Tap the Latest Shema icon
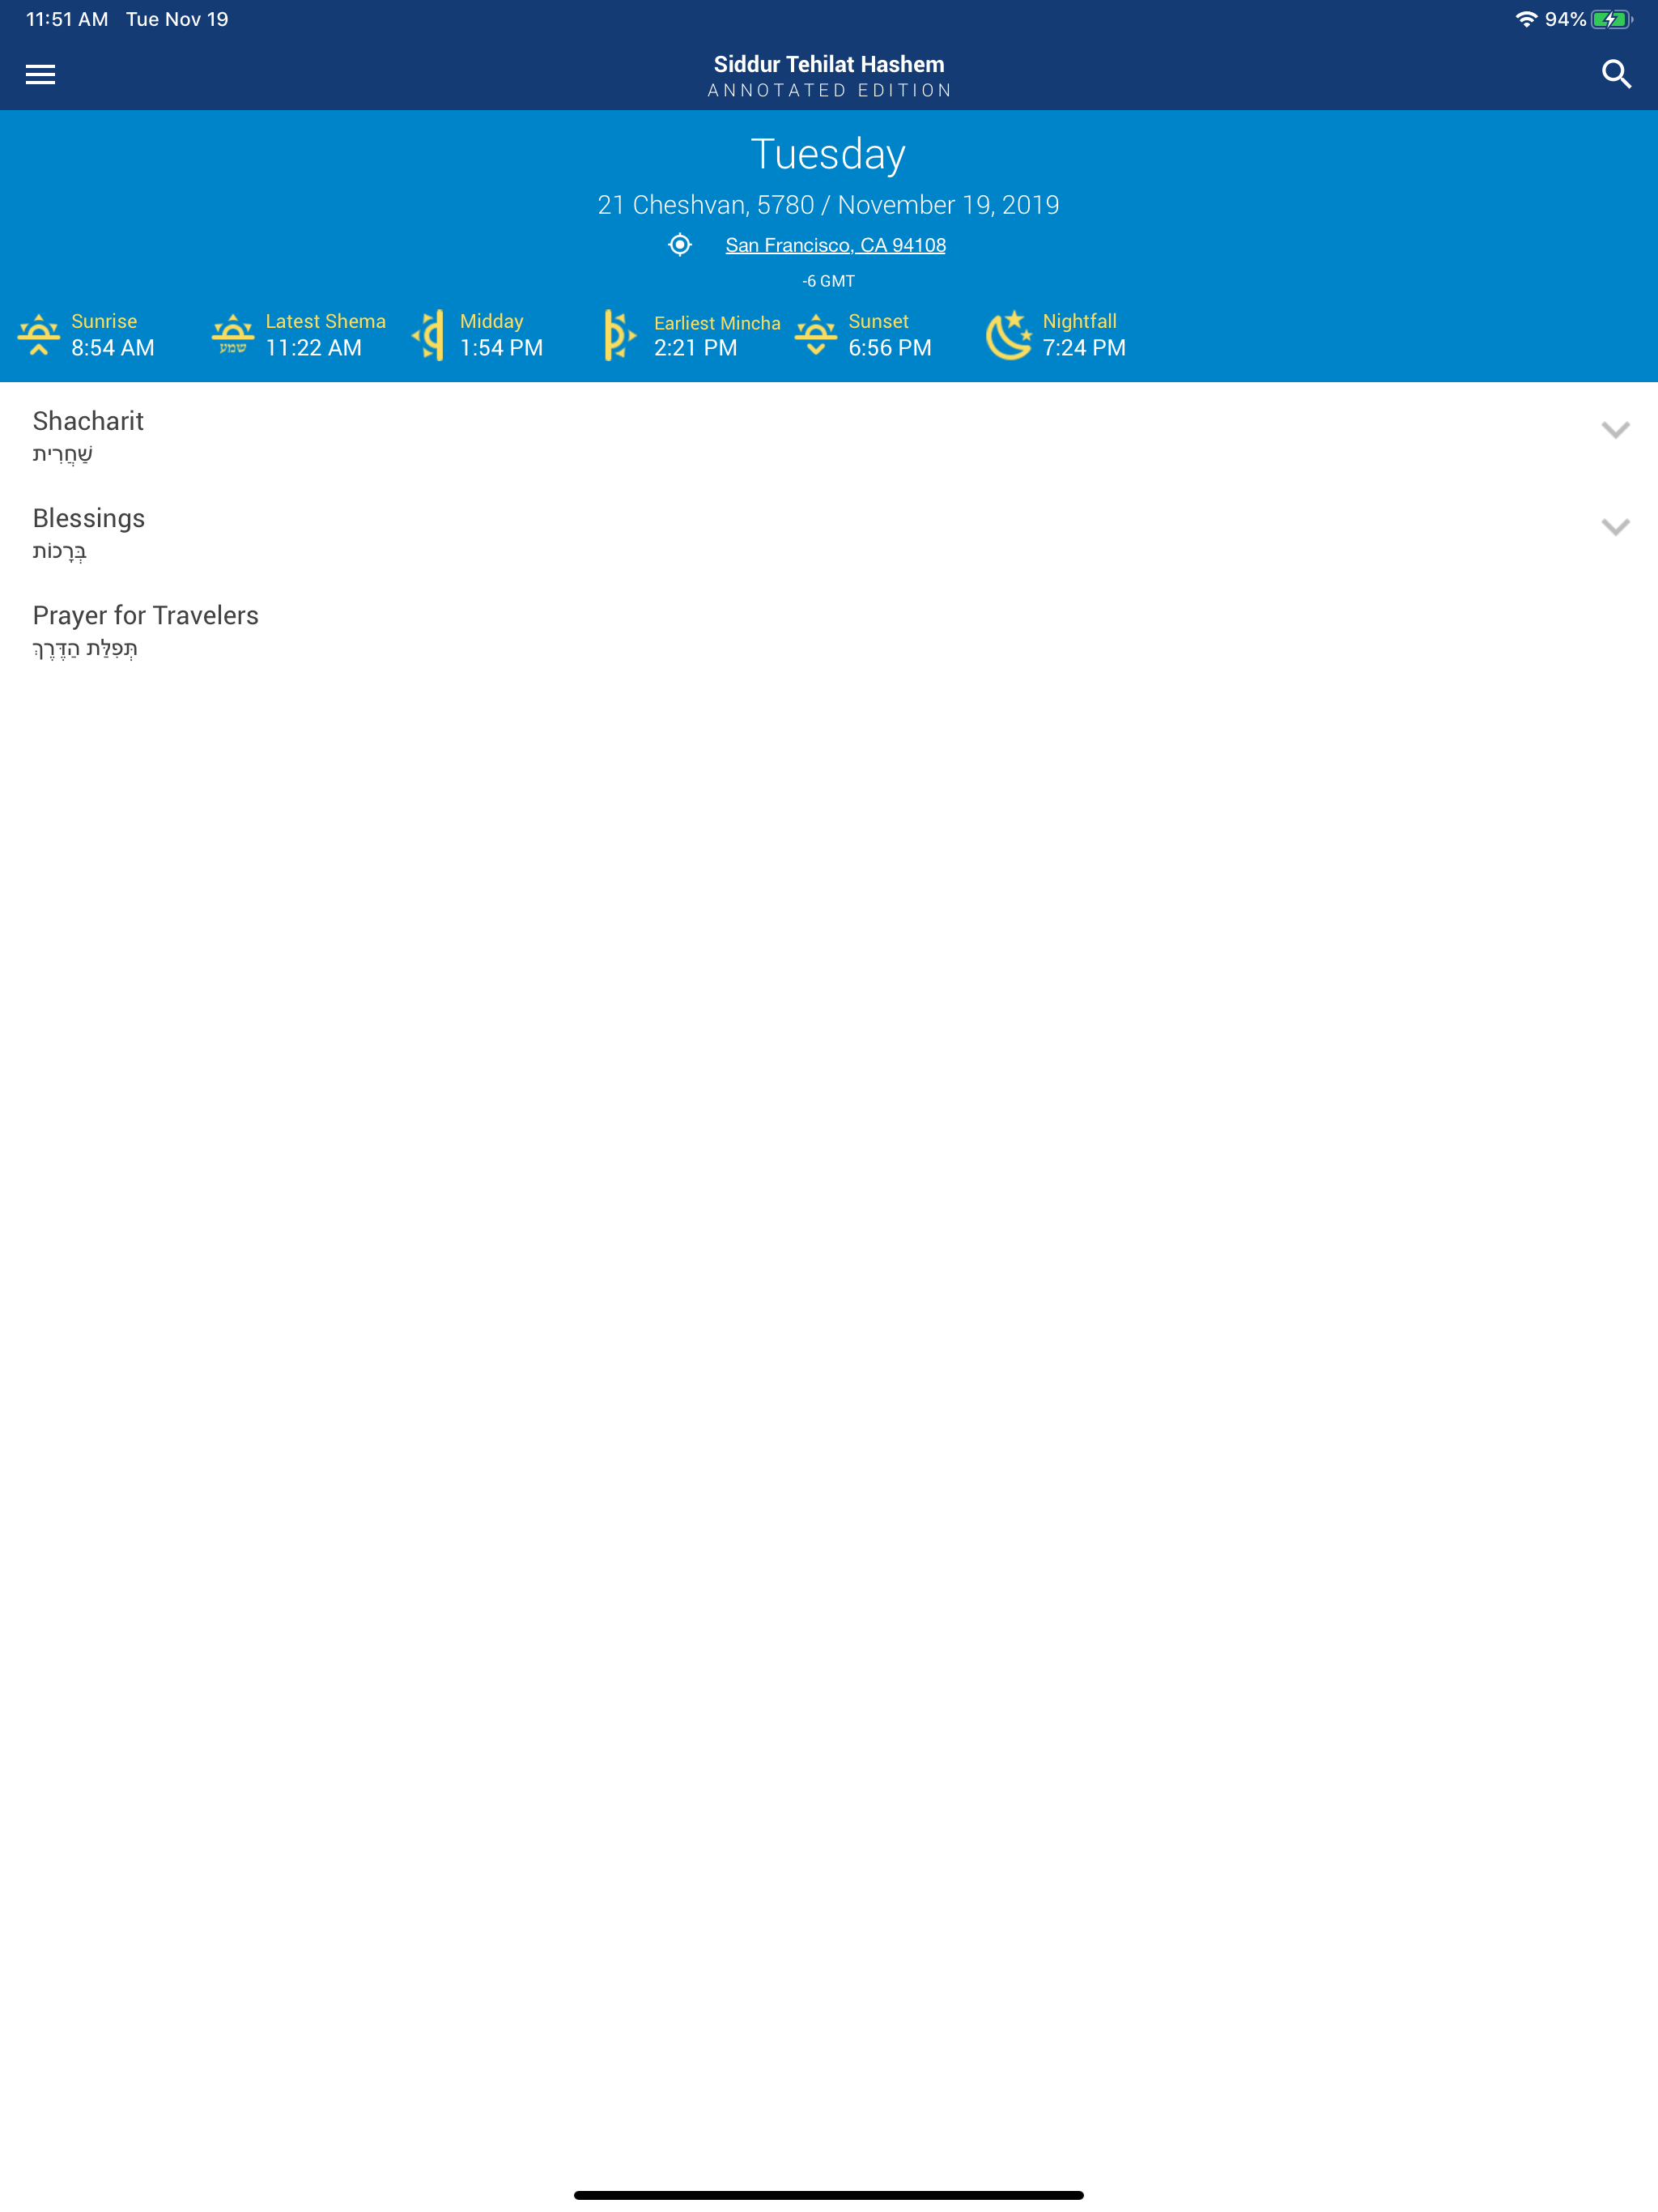Image resolution: width=1658 pixels, height=2212 pixels. coord(233,335)
